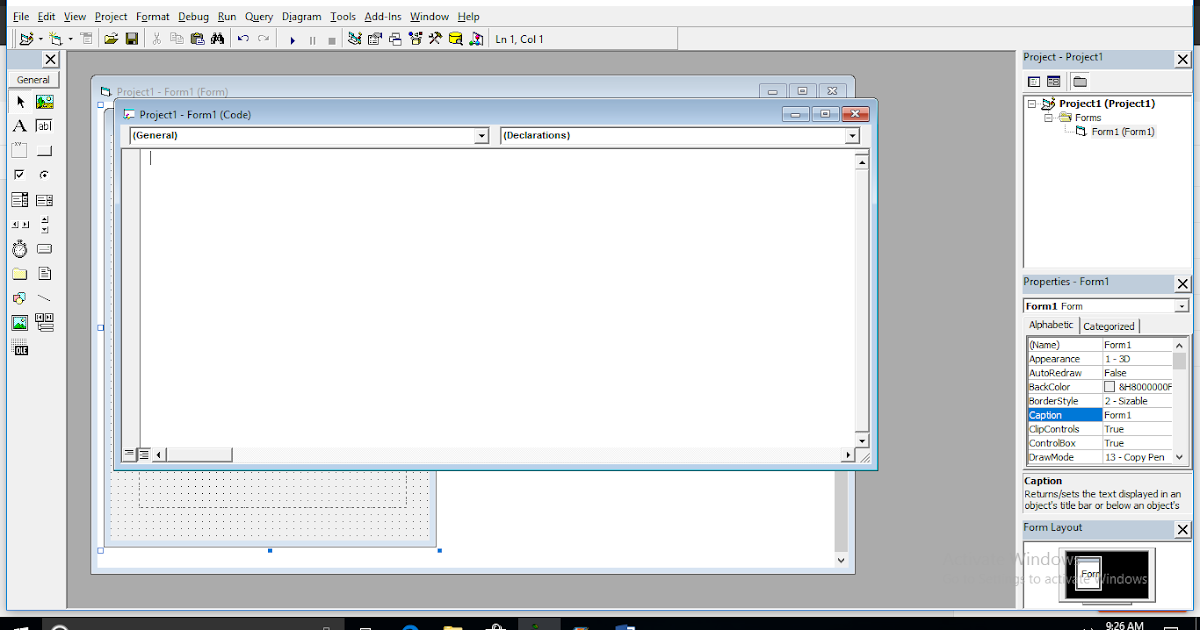This screenshot has height=630, width=1200.
Task: Select the PictureBox tool from the toolbox
Action: pyautogui.click(x=44, y=101)
